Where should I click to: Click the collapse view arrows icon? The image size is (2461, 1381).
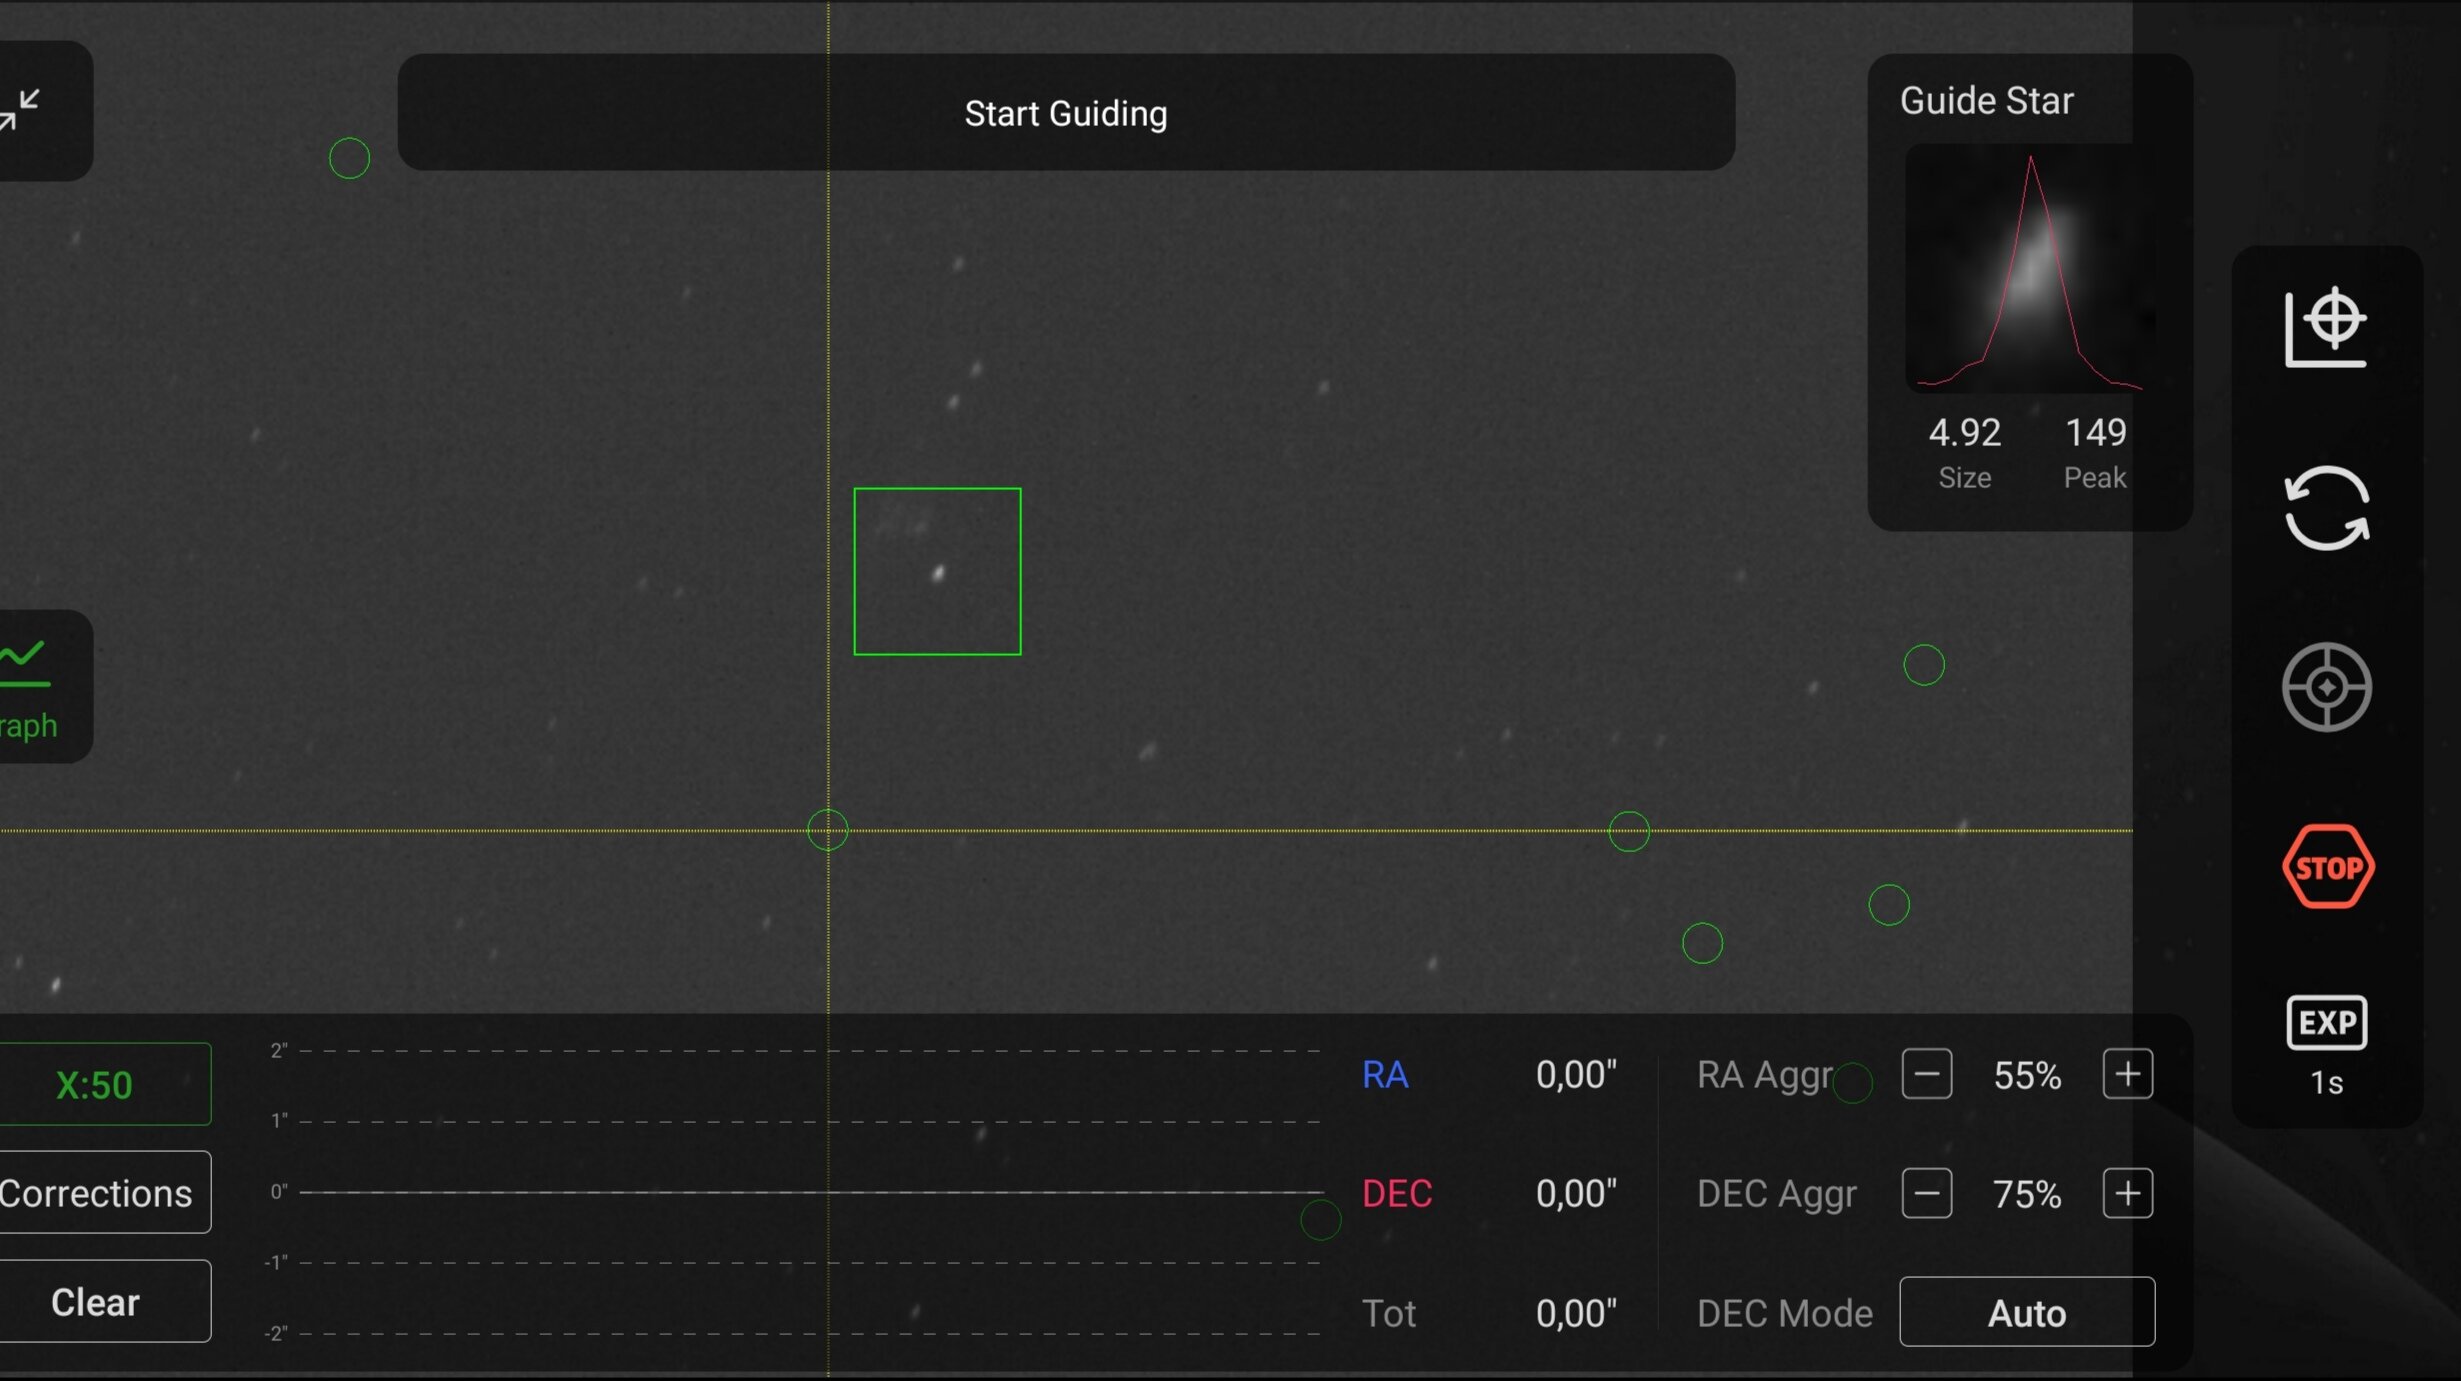click(22, 110)
